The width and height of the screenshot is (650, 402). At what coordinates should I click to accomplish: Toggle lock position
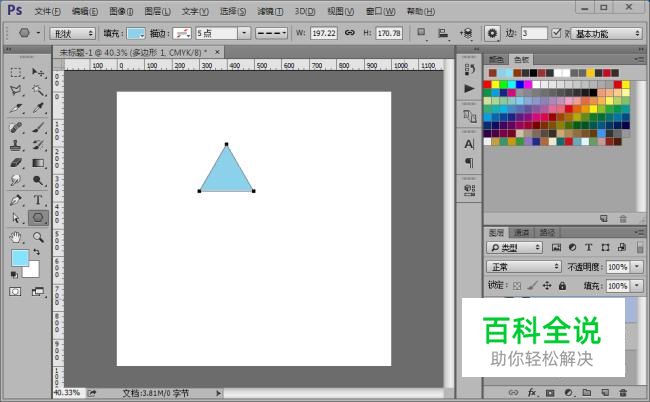547,286
